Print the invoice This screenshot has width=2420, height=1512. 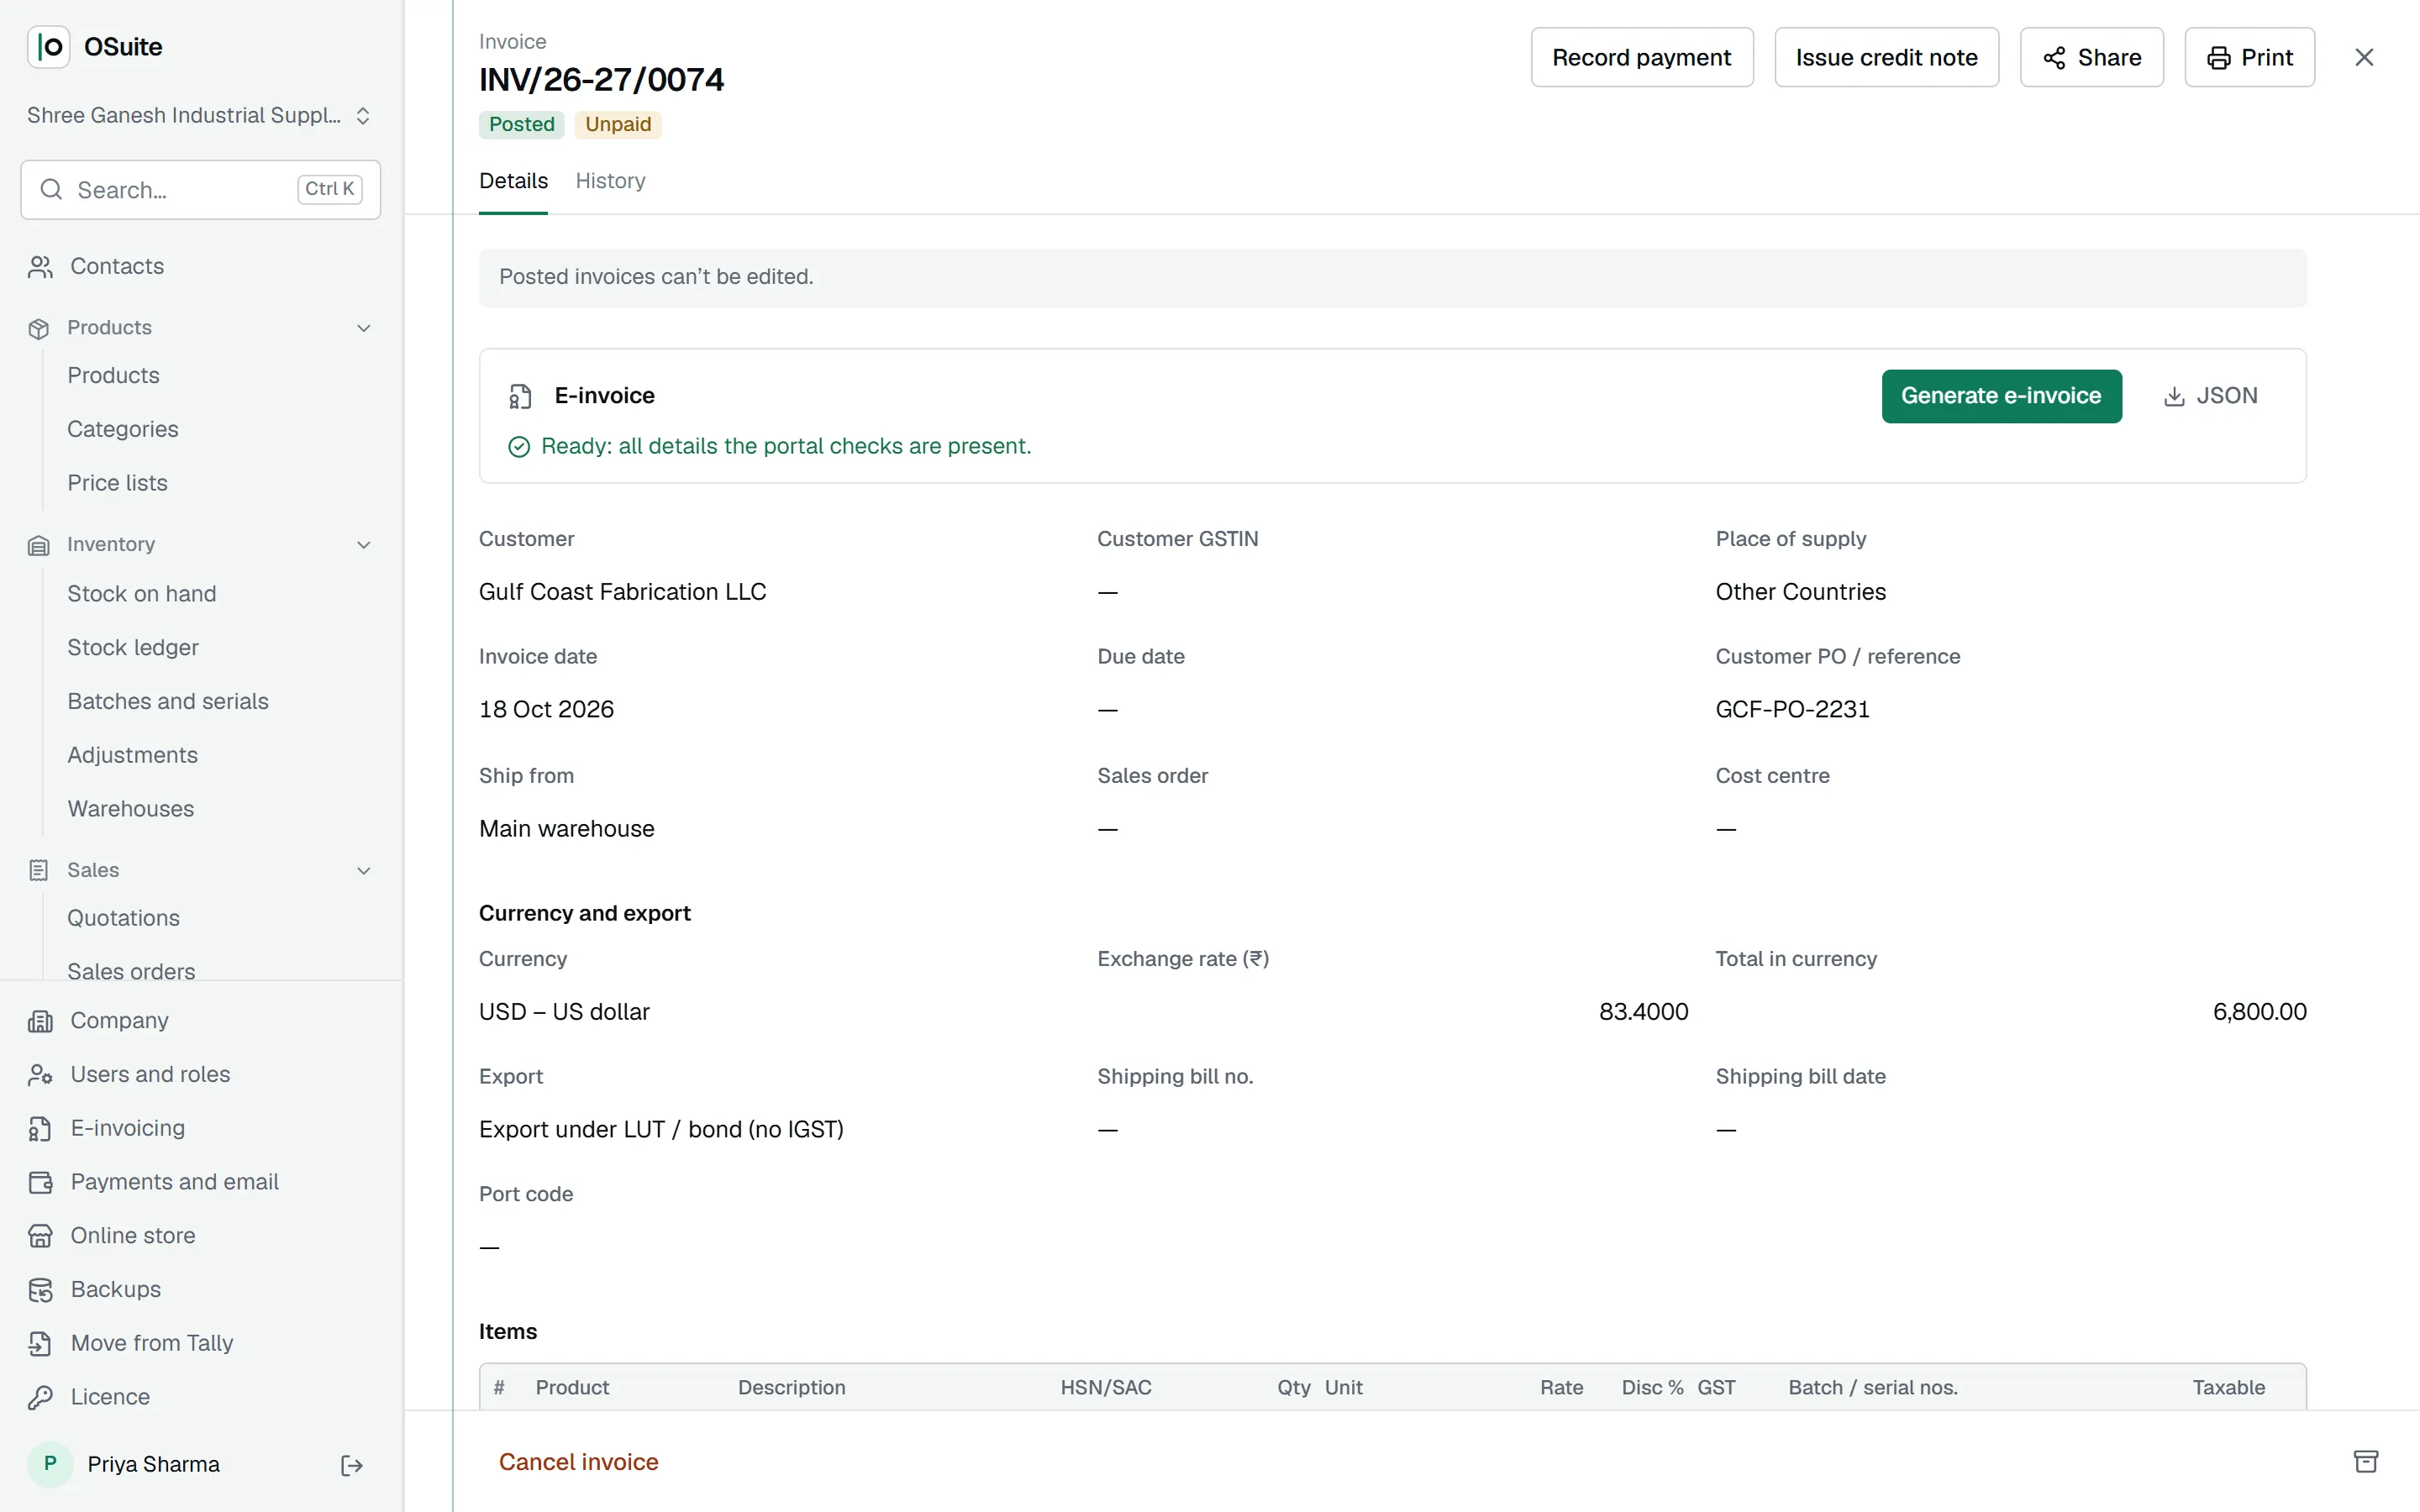(x=2249, y=57)
